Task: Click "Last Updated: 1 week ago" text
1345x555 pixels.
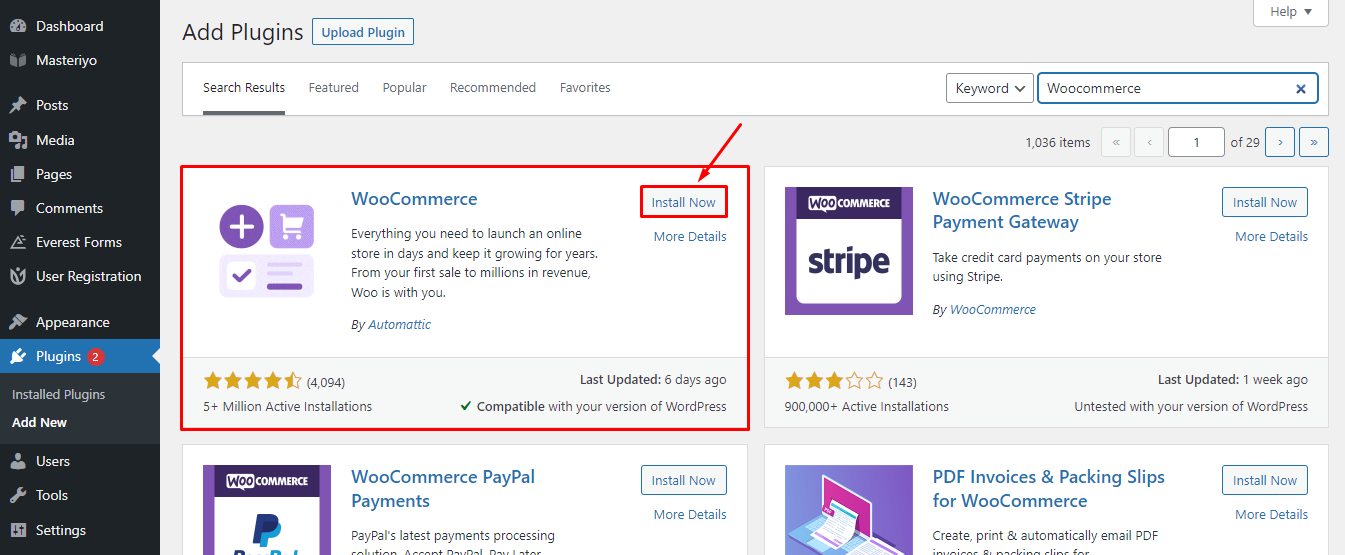Action: pos(1233,380)
